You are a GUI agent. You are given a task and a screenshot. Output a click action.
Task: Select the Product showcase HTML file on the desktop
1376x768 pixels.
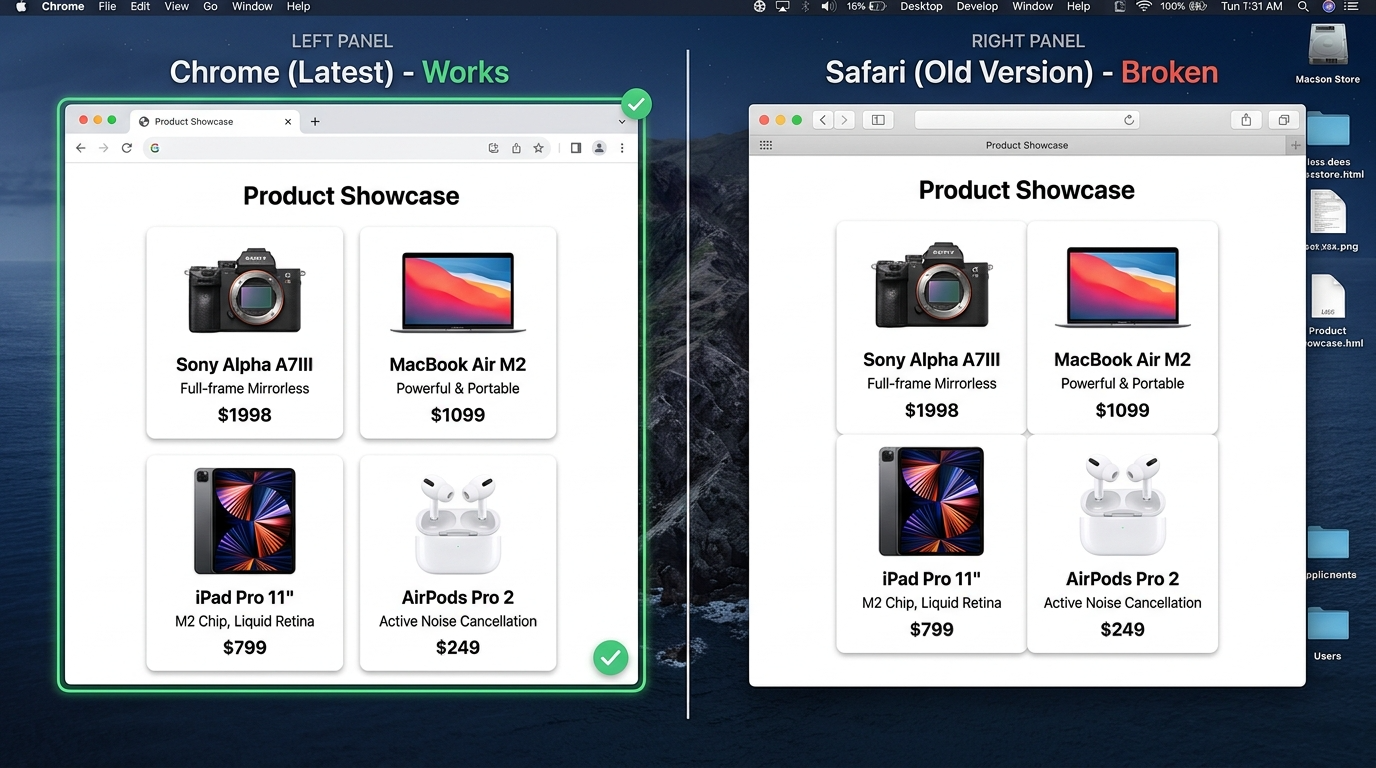coord(1328,310)
